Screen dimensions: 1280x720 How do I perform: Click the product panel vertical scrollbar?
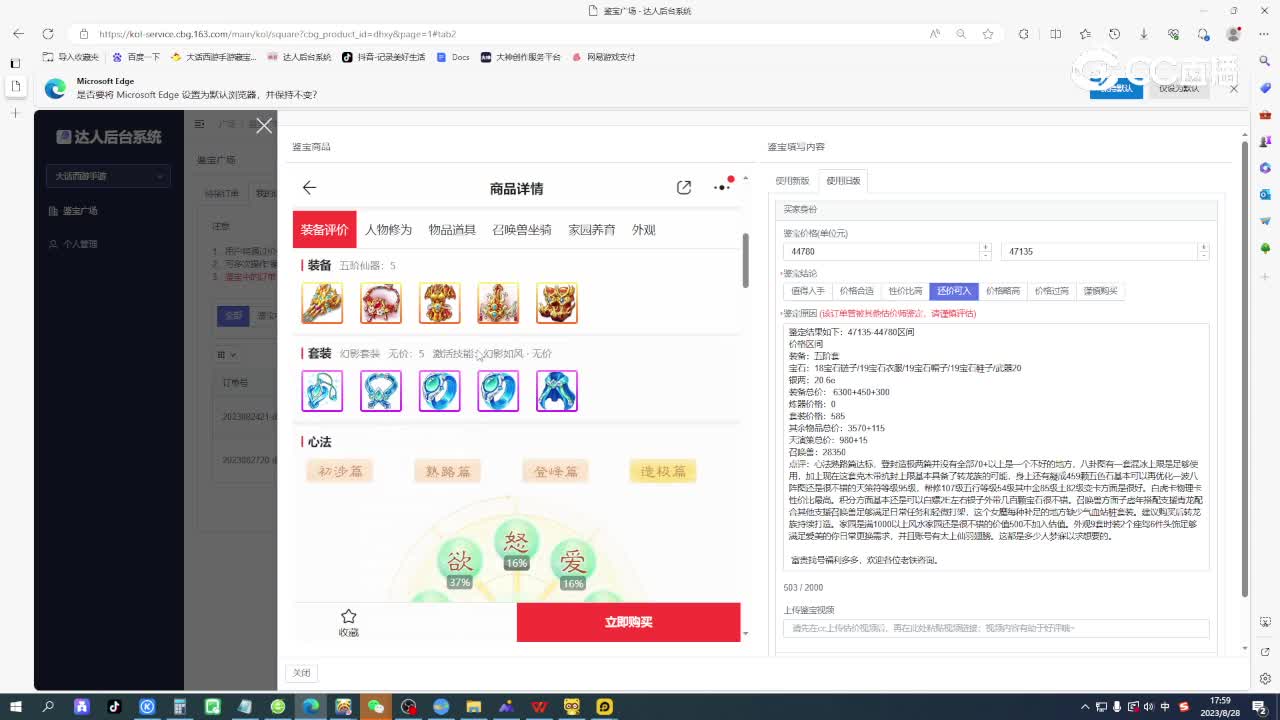click(x=744, y=260)
